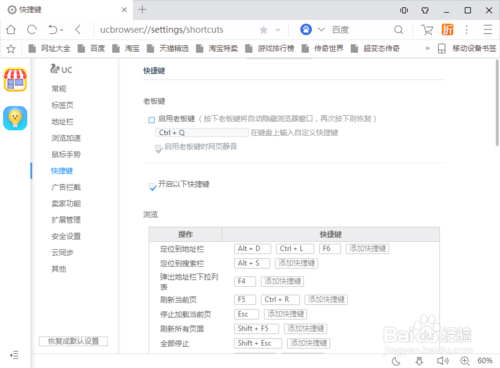
Task: Click 恢复成默认设置 restore defaults button
Action: (x=73, y=341)
